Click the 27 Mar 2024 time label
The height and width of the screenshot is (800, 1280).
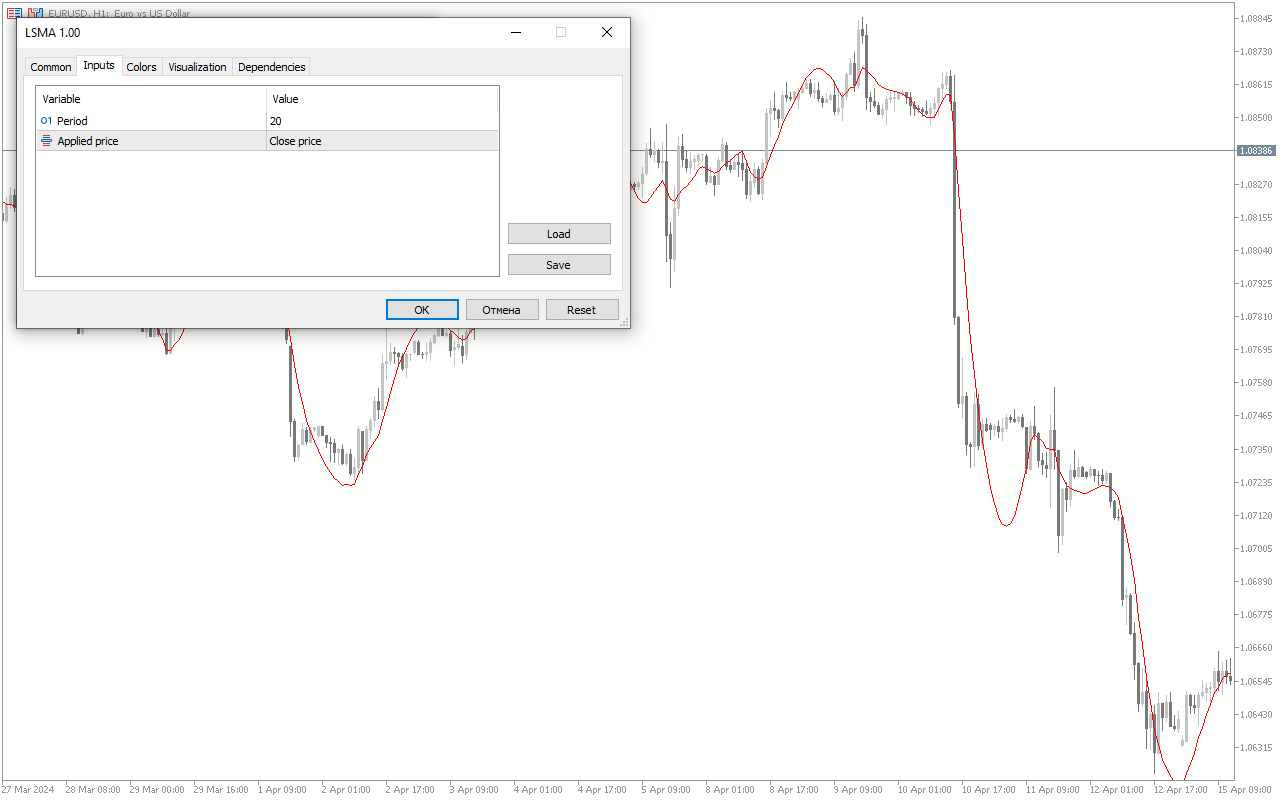click(29, 790)
